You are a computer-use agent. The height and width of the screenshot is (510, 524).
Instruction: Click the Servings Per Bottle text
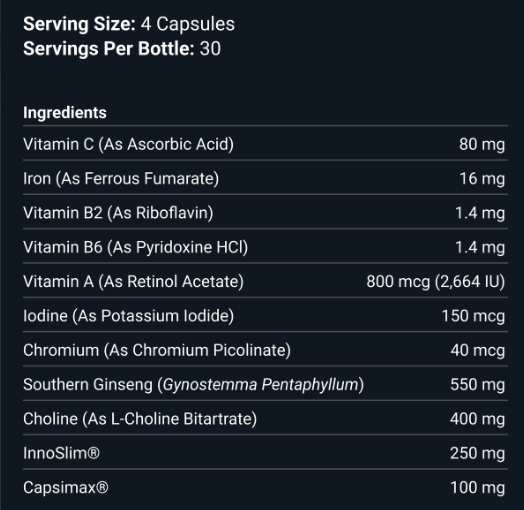click(x=109, y=48)
